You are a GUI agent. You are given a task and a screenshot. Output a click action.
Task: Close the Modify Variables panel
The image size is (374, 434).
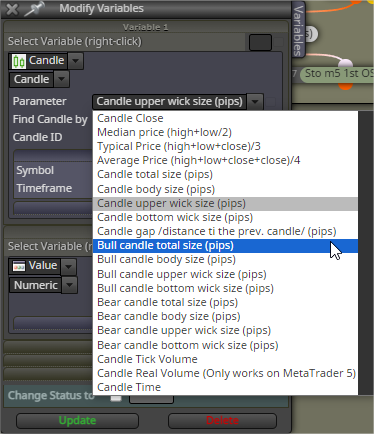tap(12, 9)
